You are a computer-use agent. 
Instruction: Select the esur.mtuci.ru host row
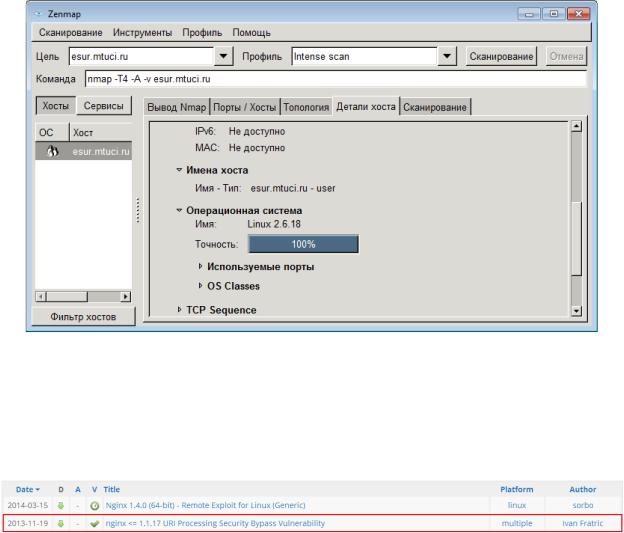click(84, 151)
